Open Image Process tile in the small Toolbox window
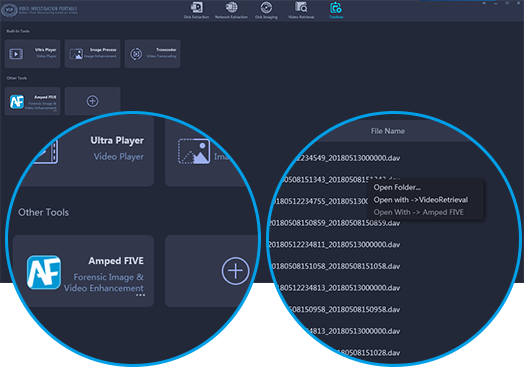Viewport: 524px width, 368px height. coord(93,53)
